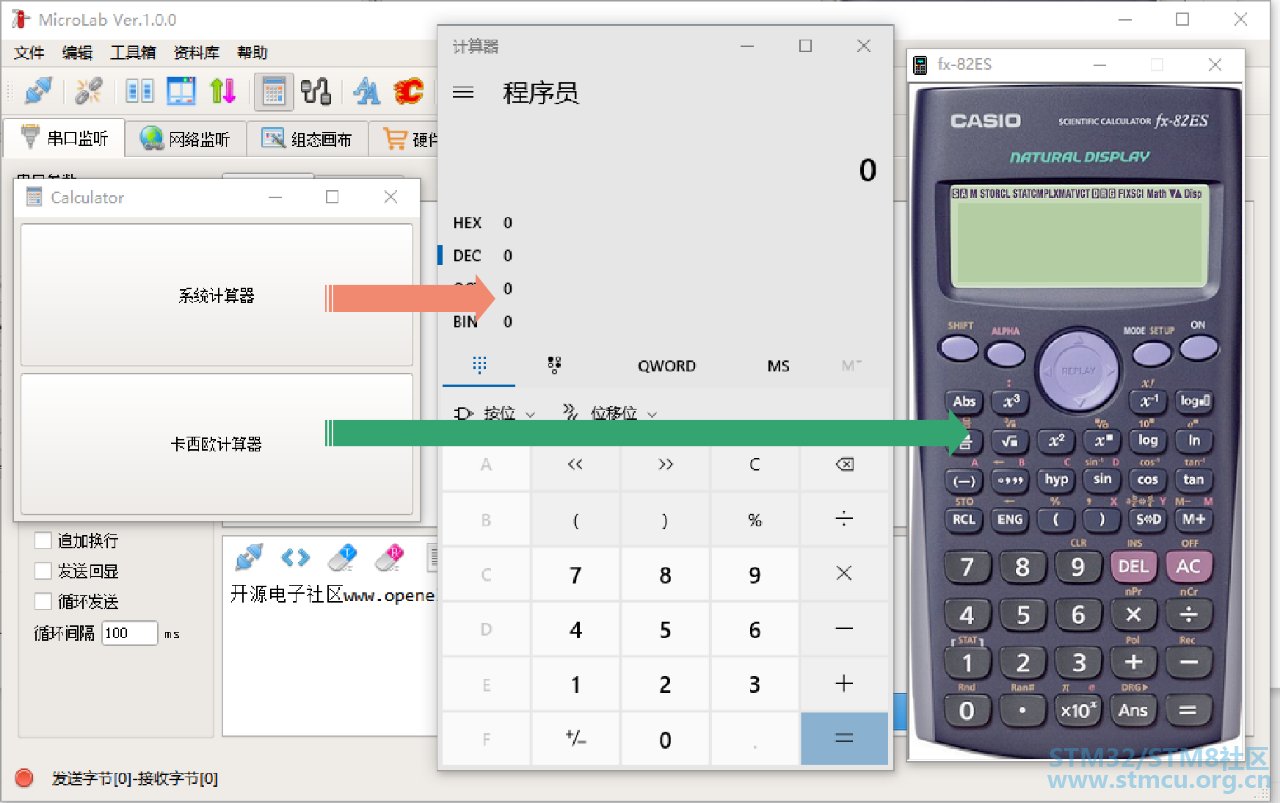Click the AC key on Casio calculator
This screenshot has width=1280, height=803.
click(1188, 566)
